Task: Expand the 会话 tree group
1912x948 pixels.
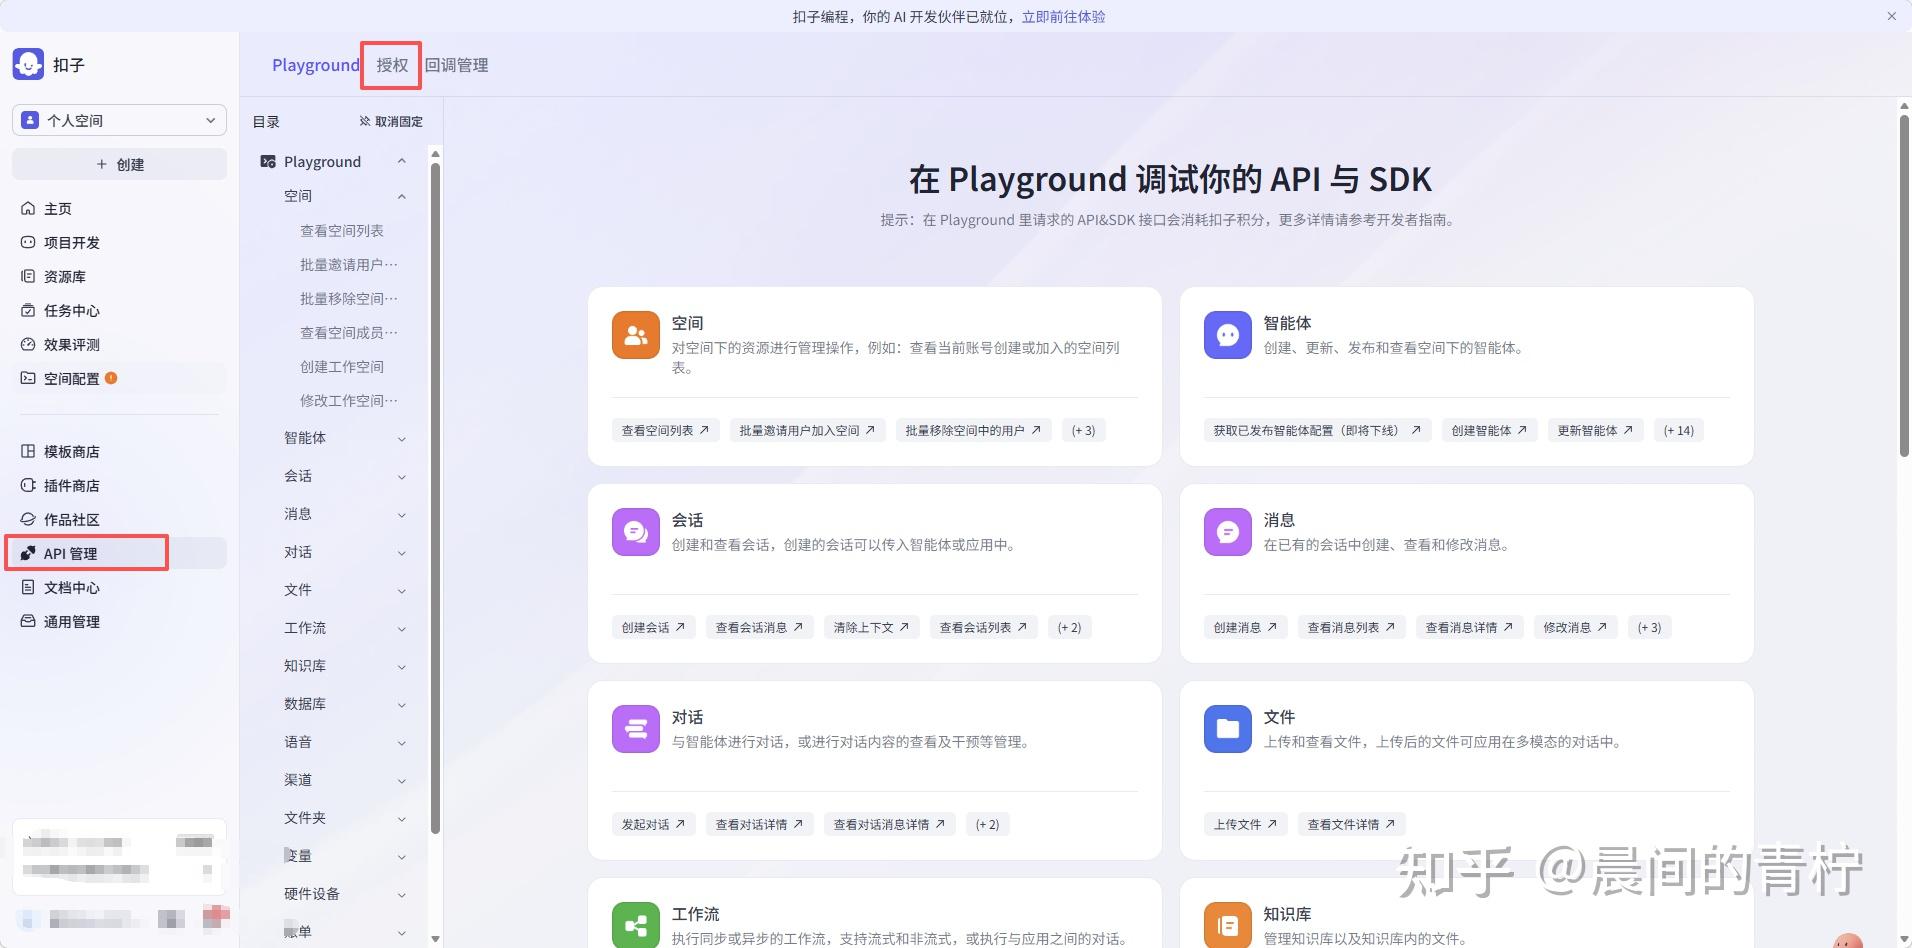Action: tap(402, 476)
